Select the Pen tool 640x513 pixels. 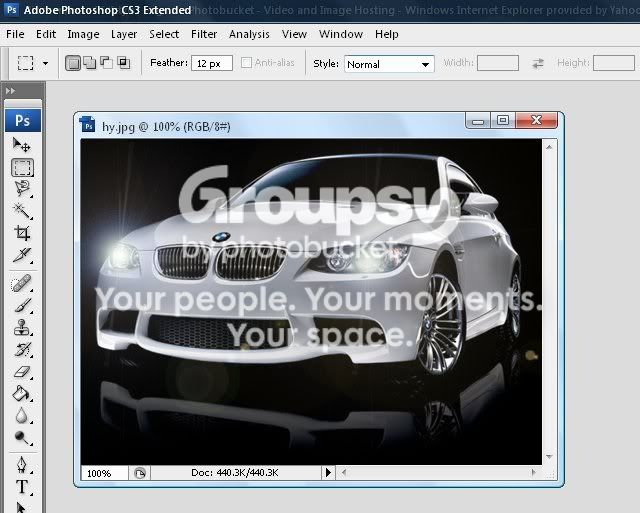coord(22,465)
